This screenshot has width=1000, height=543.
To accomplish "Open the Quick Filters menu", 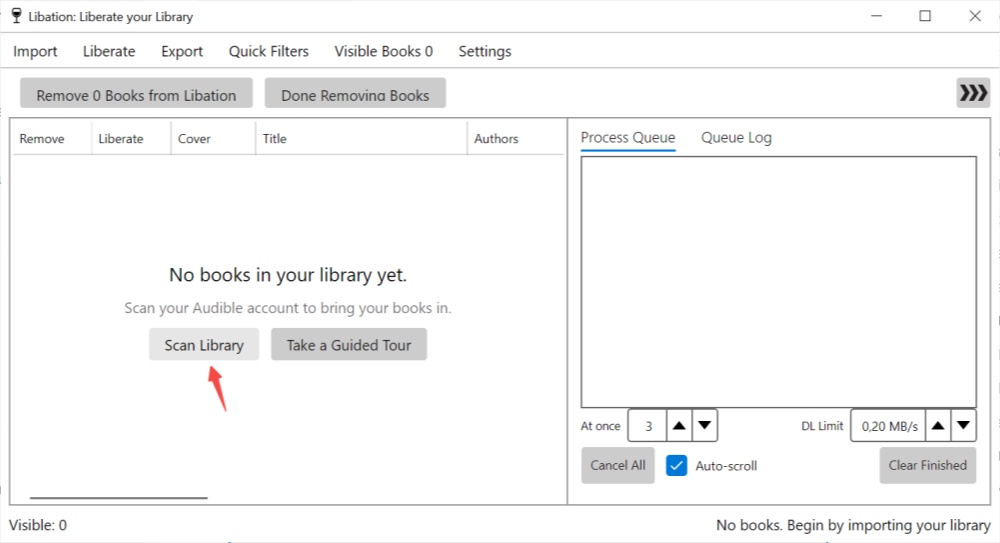I will coord(268,51).
